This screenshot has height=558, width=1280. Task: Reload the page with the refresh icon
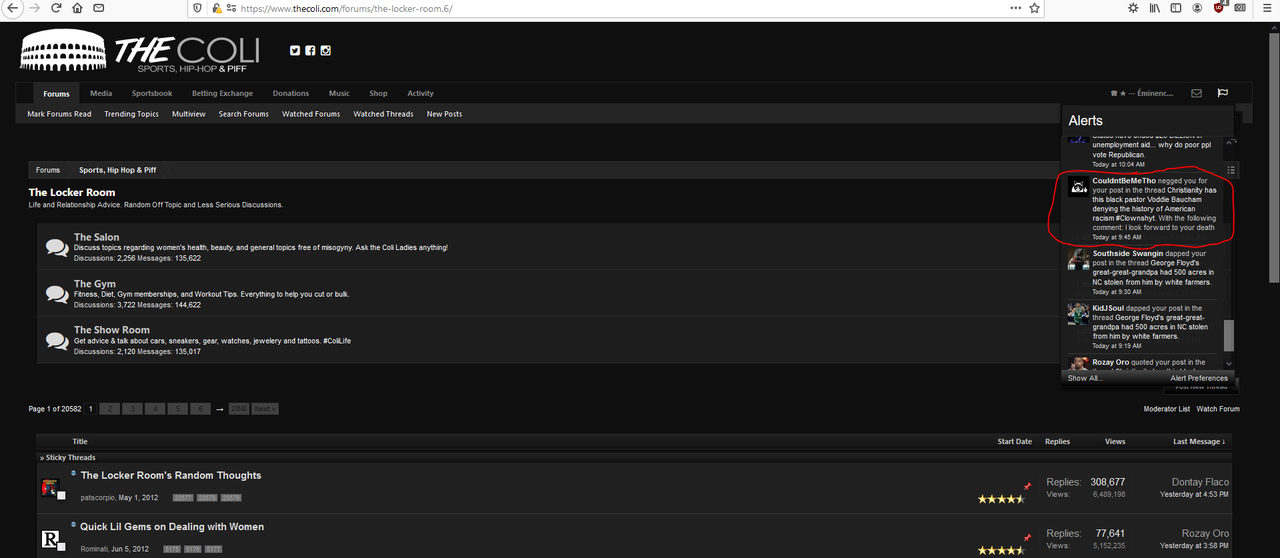click(x=55, y=7)
